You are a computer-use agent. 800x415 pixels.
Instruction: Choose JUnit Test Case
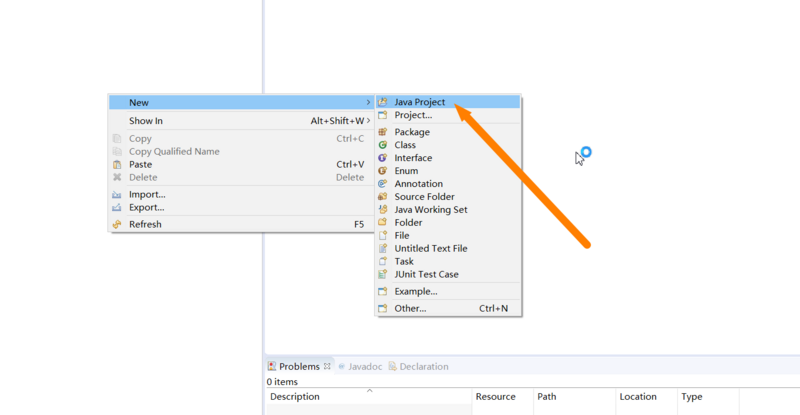(448, 274)
